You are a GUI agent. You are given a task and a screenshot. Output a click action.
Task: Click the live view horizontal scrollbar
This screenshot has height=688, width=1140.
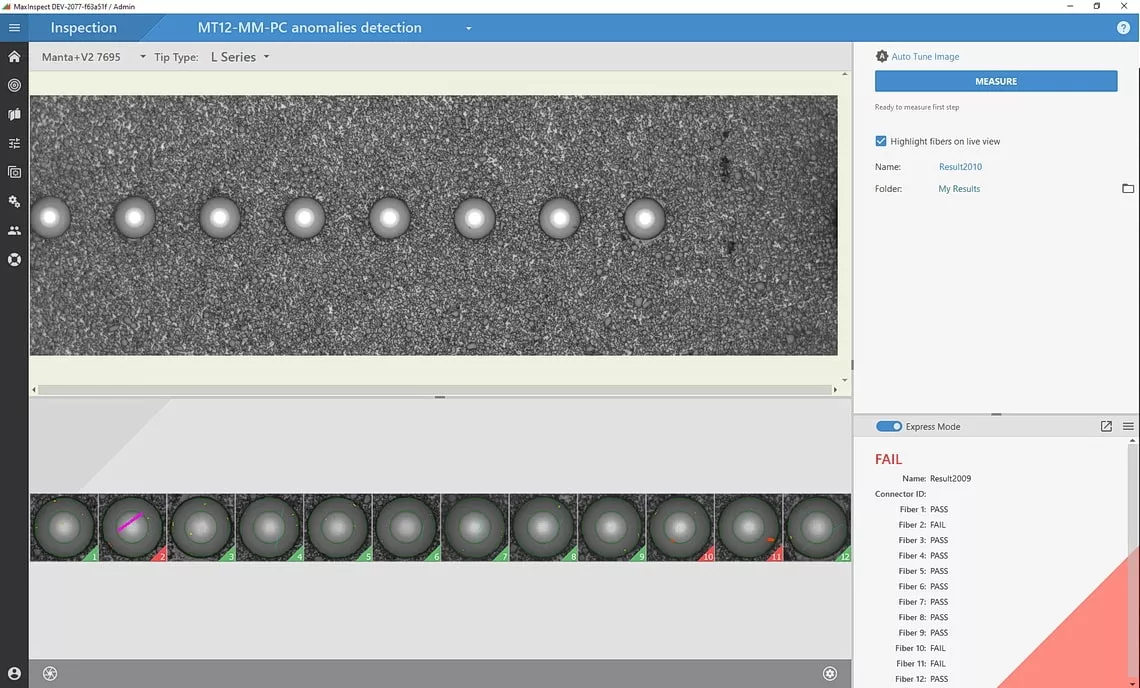435,390
